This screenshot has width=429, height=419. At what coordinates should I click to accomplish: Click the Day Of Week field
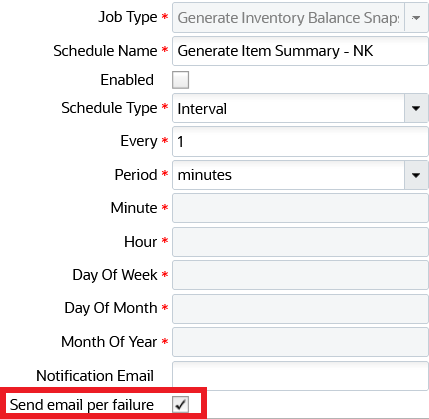tap(300, 275)
